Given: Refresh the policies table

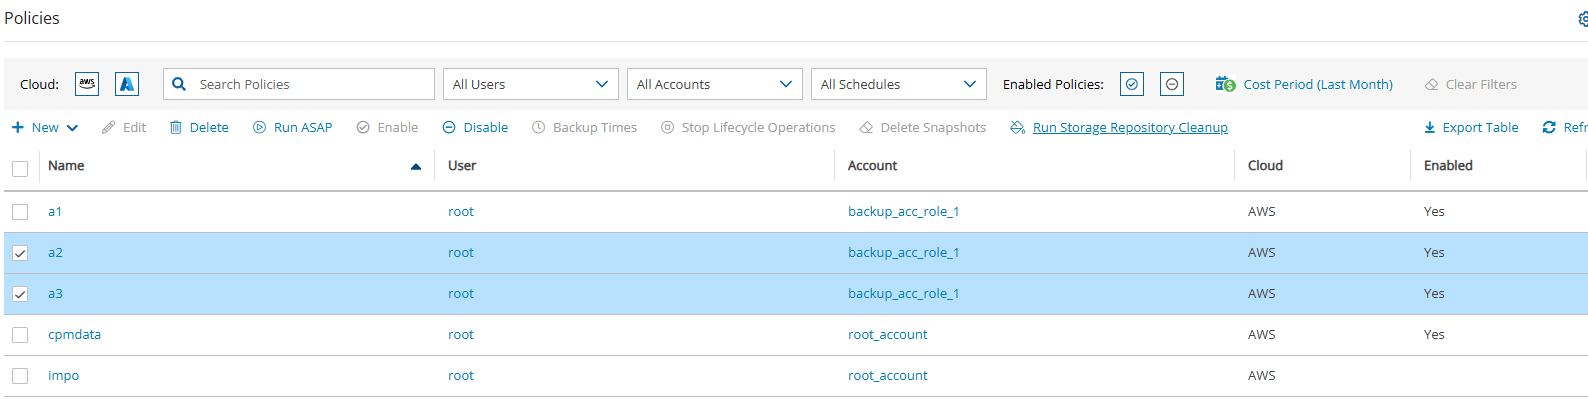Looking at the screenshot, I should click(x=1565, y=127).
